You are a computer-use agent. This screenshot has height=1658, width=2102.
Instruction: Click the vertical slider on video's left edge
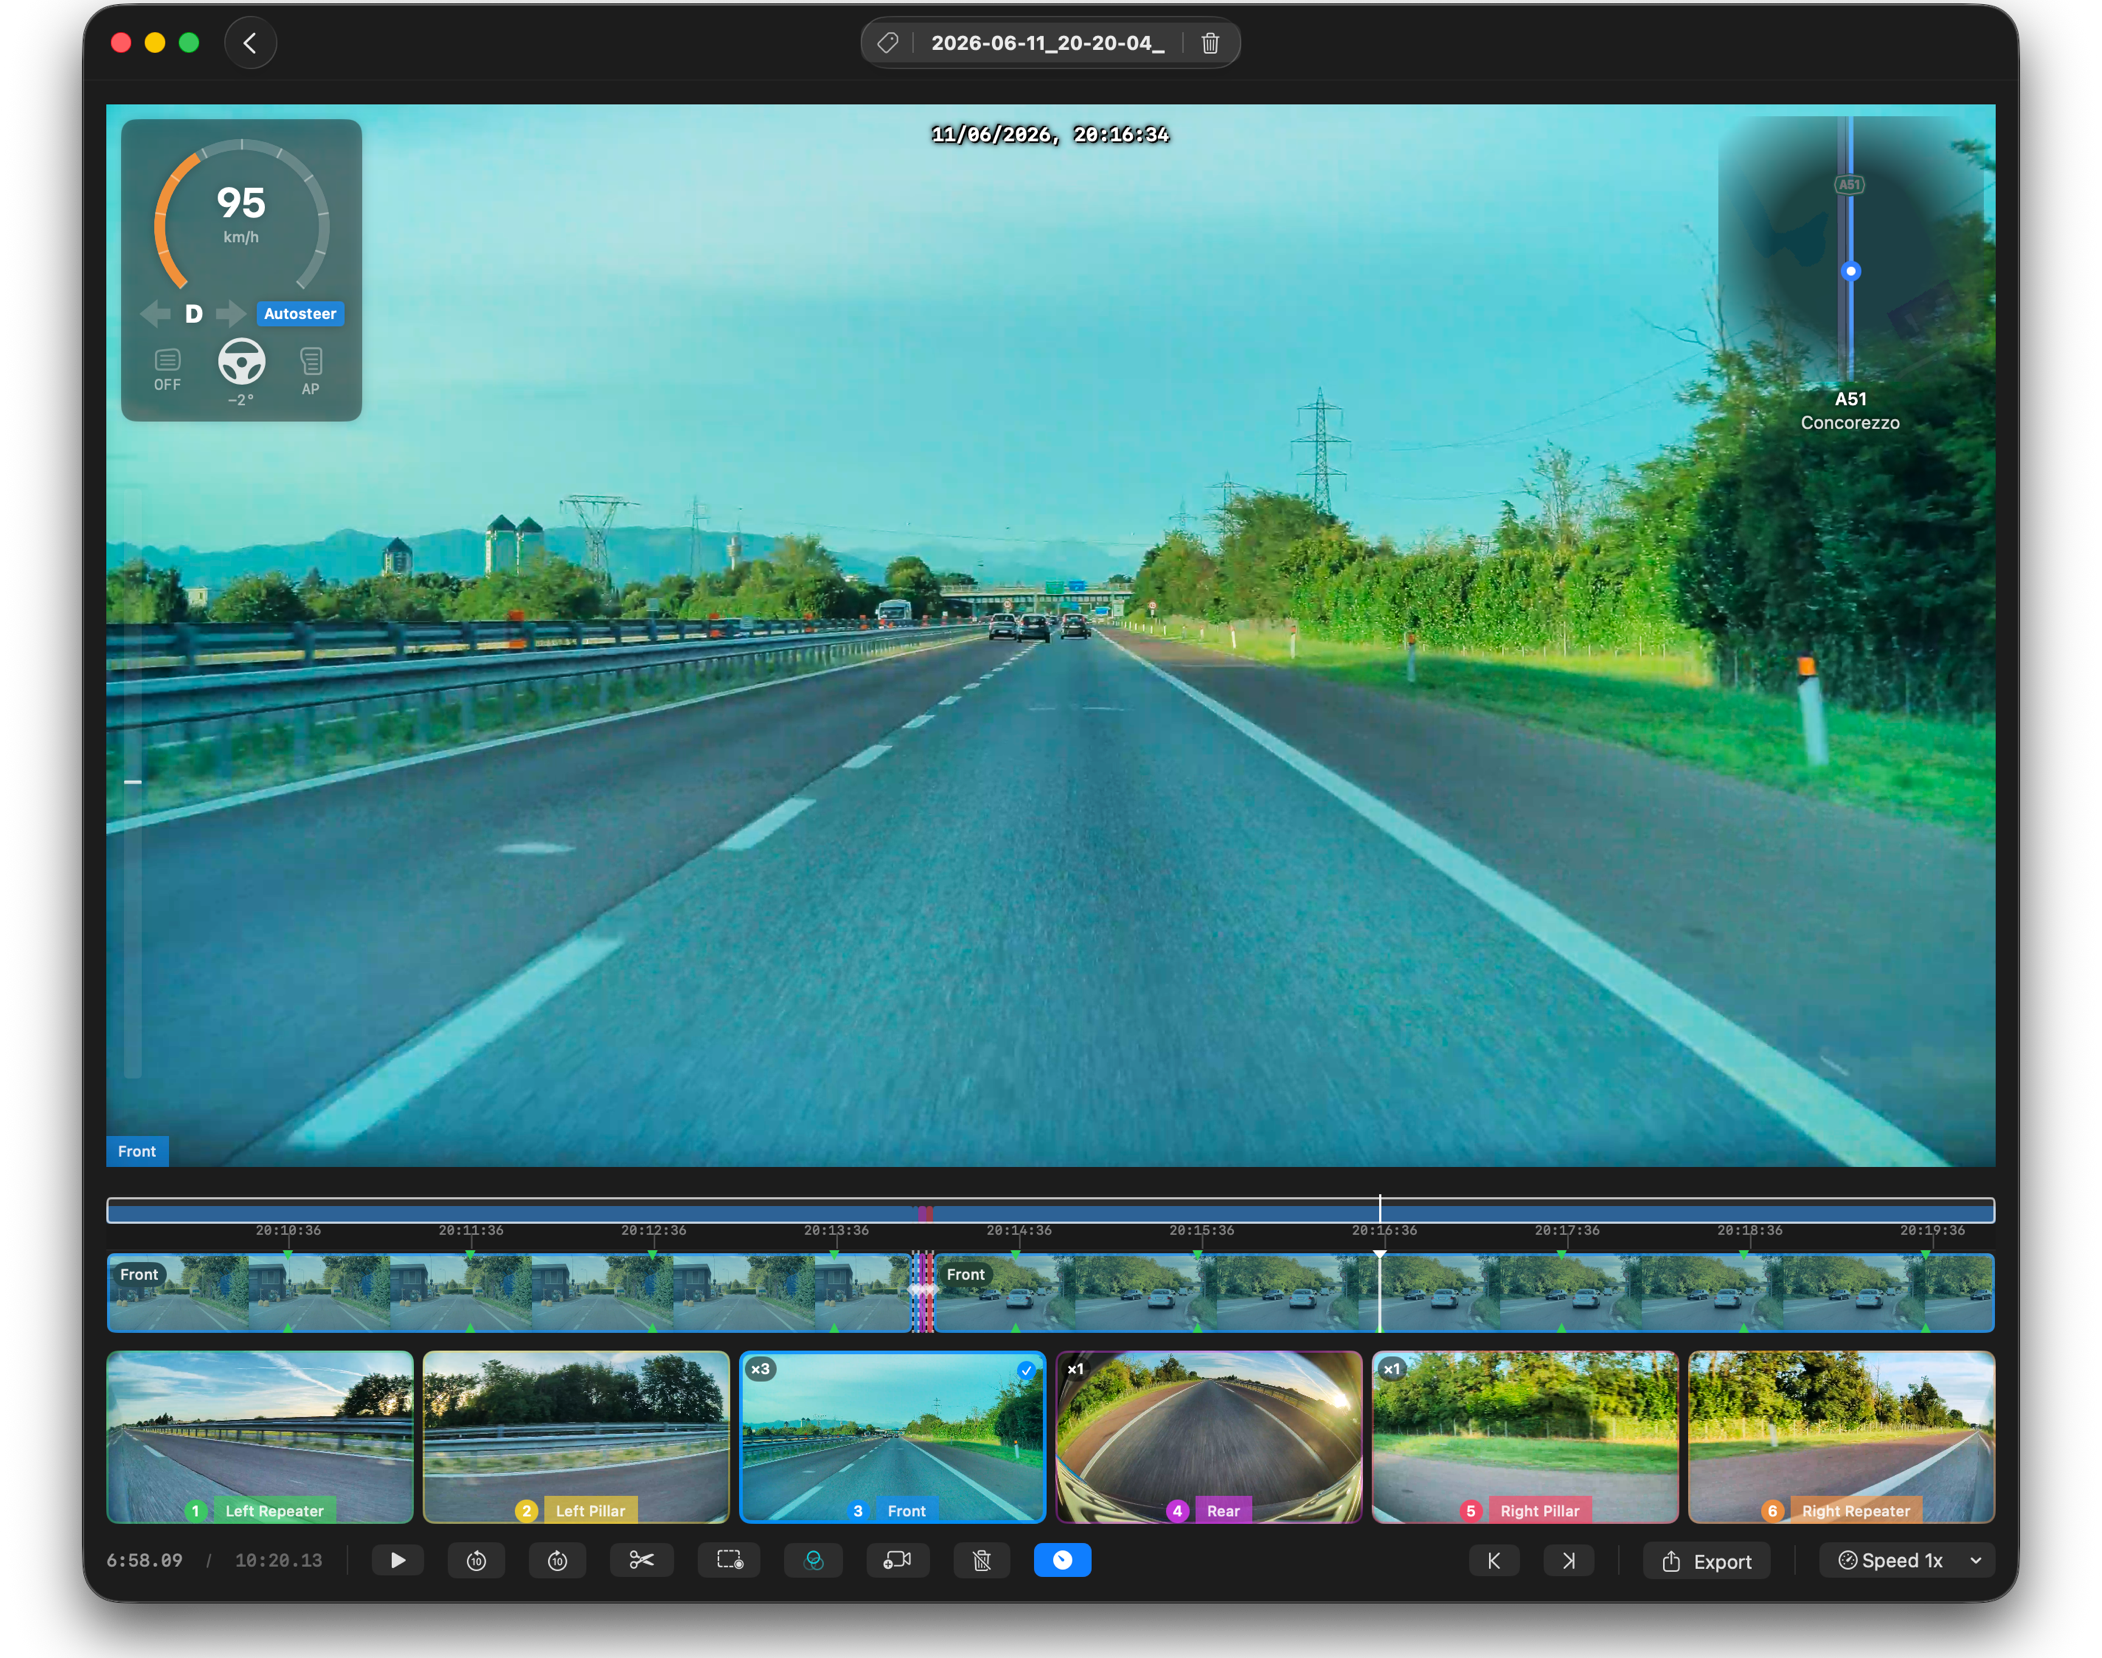132,782
